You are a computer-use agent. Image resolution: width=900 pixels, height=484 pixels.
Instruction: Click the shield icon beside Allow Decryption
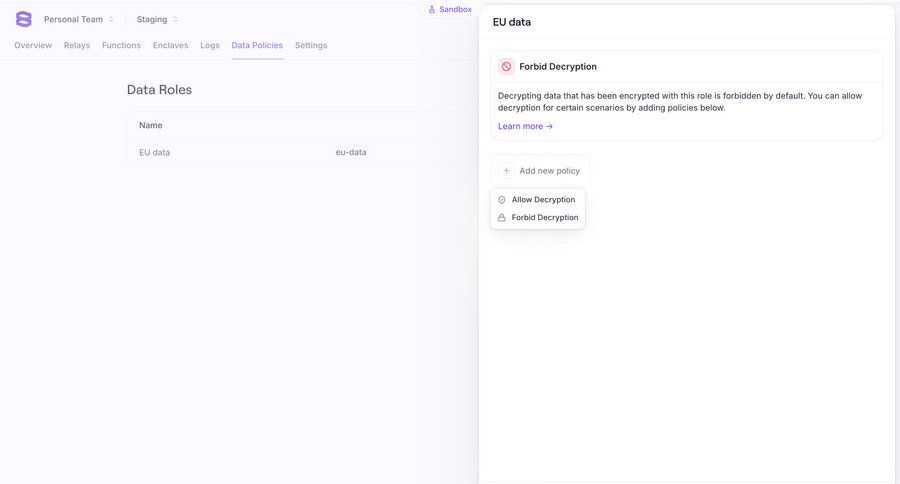tap(502, 200)
